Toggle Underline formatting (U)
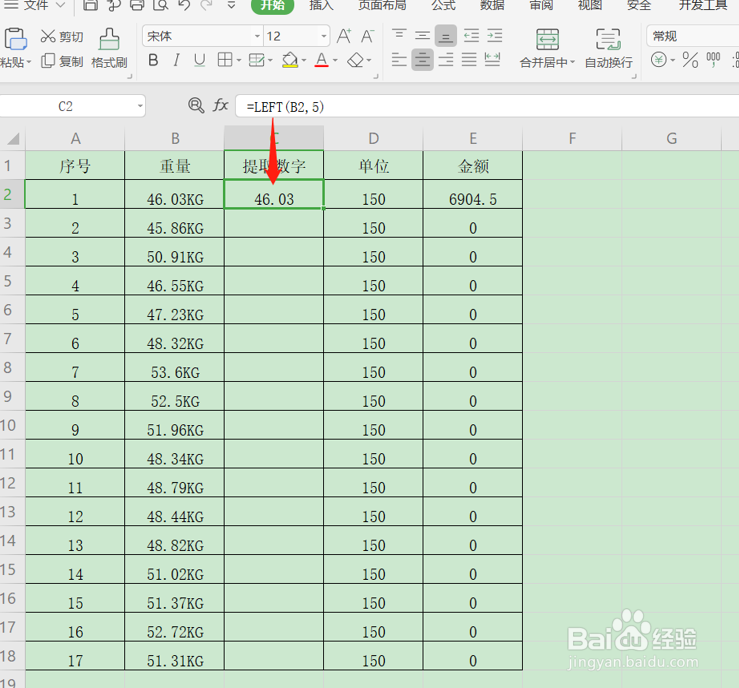Viewport: 739px width, 688px height. (199, 60)
